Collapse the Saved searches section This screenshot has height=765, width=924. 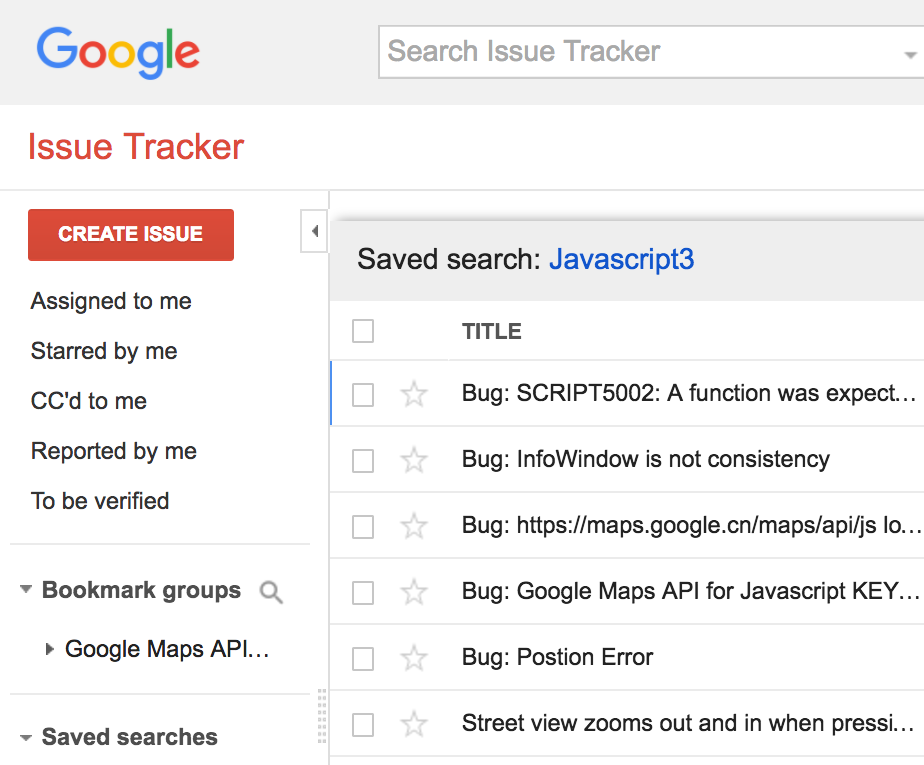tap(25, 737)
